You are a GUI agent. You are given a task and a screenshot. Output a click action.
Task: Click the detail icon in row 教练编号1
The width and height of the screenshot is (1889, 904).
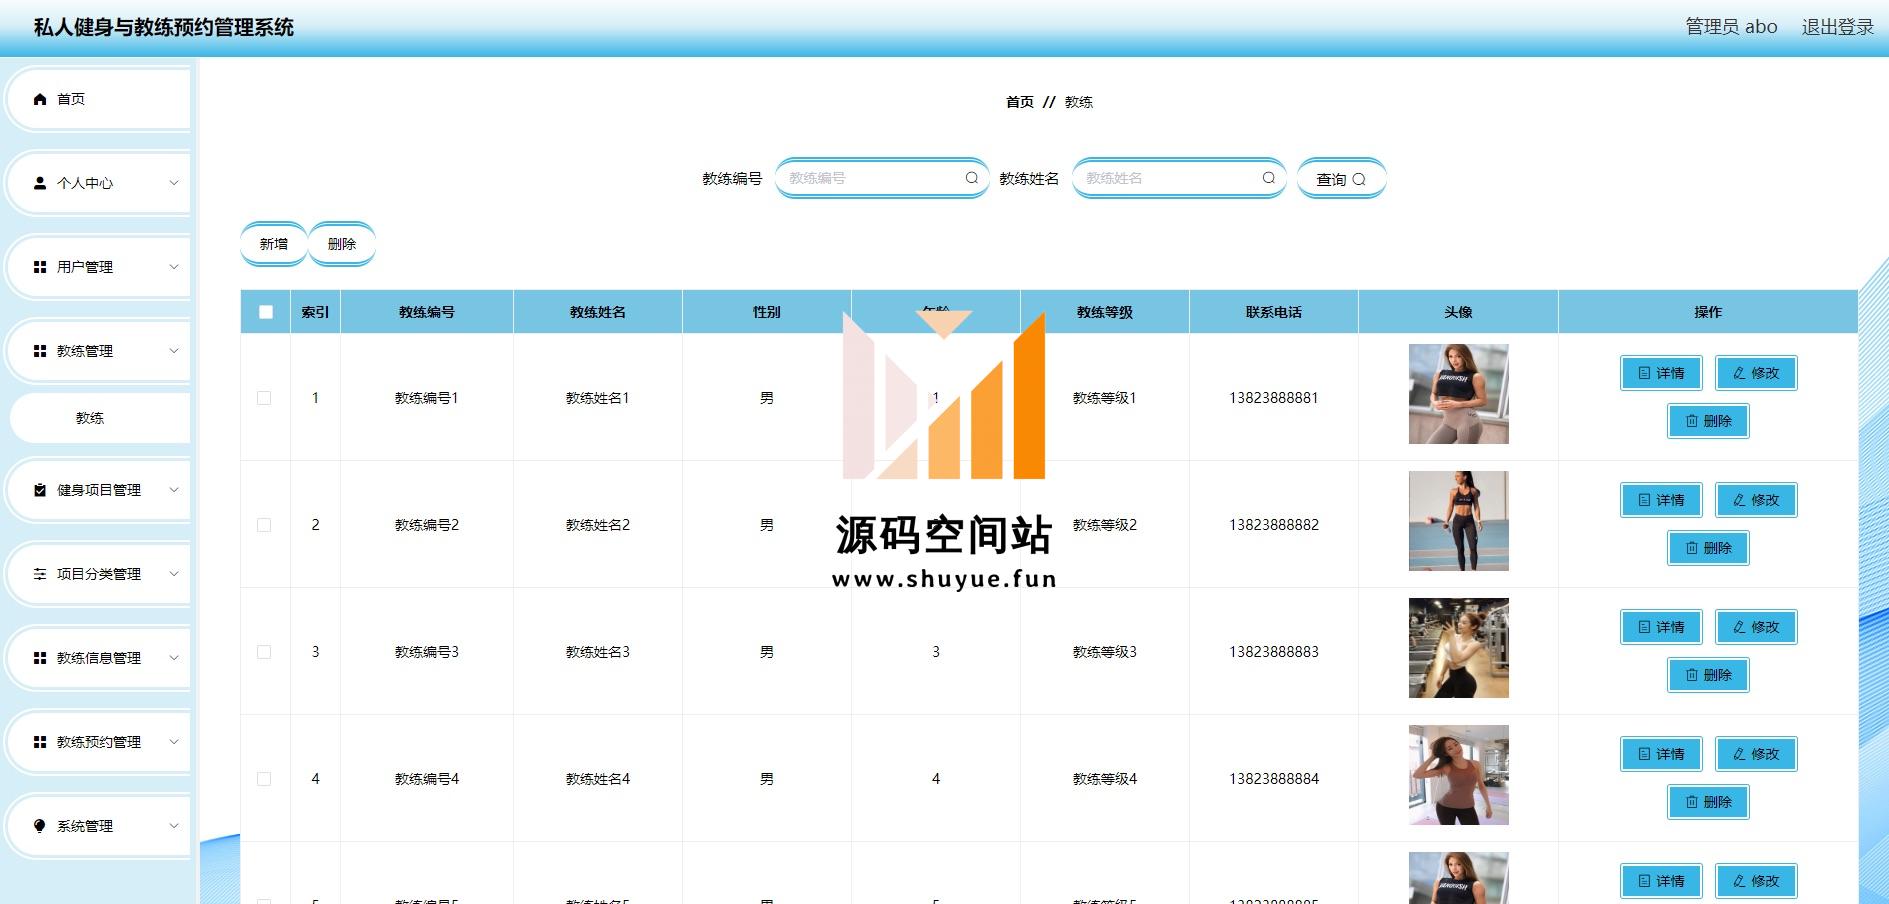(x=1644, y=373)
